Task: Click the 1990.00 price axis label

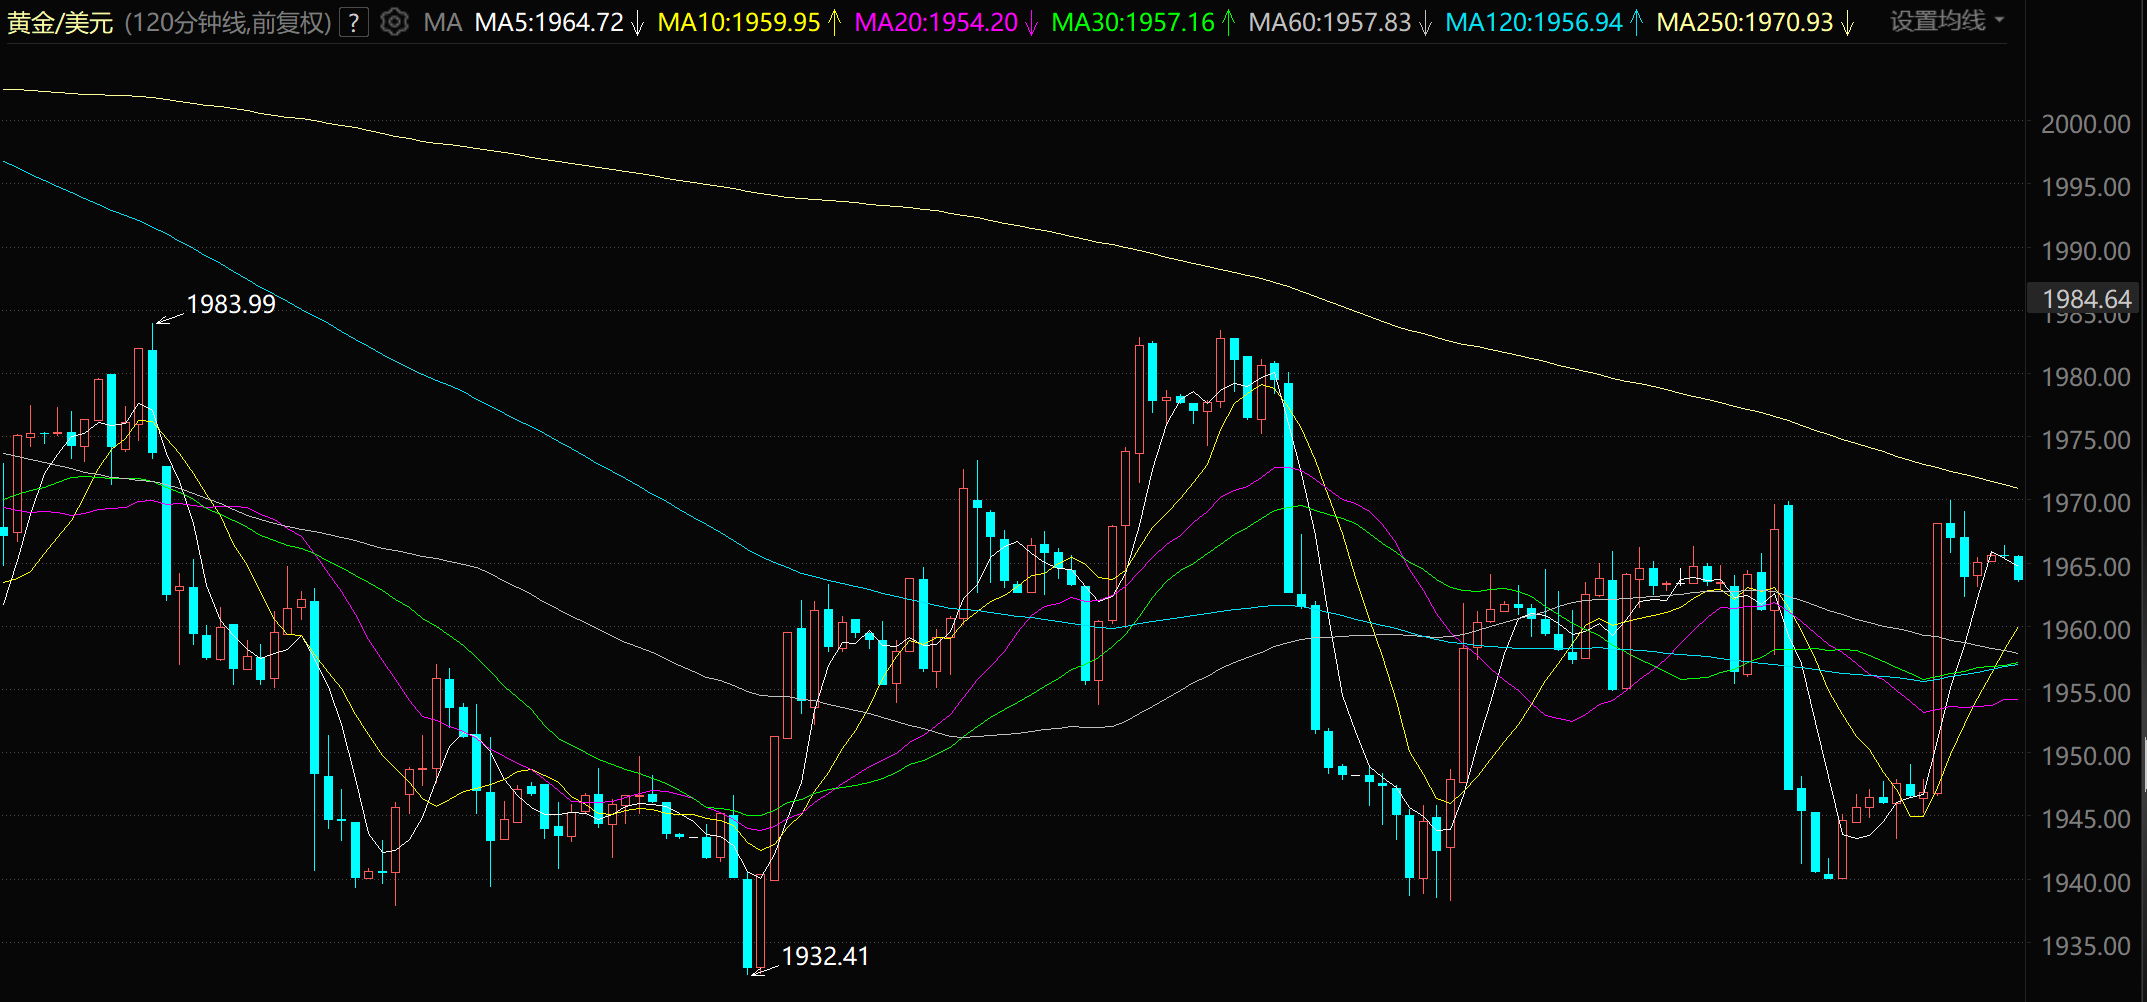Action: click(x=2086, y=251)
